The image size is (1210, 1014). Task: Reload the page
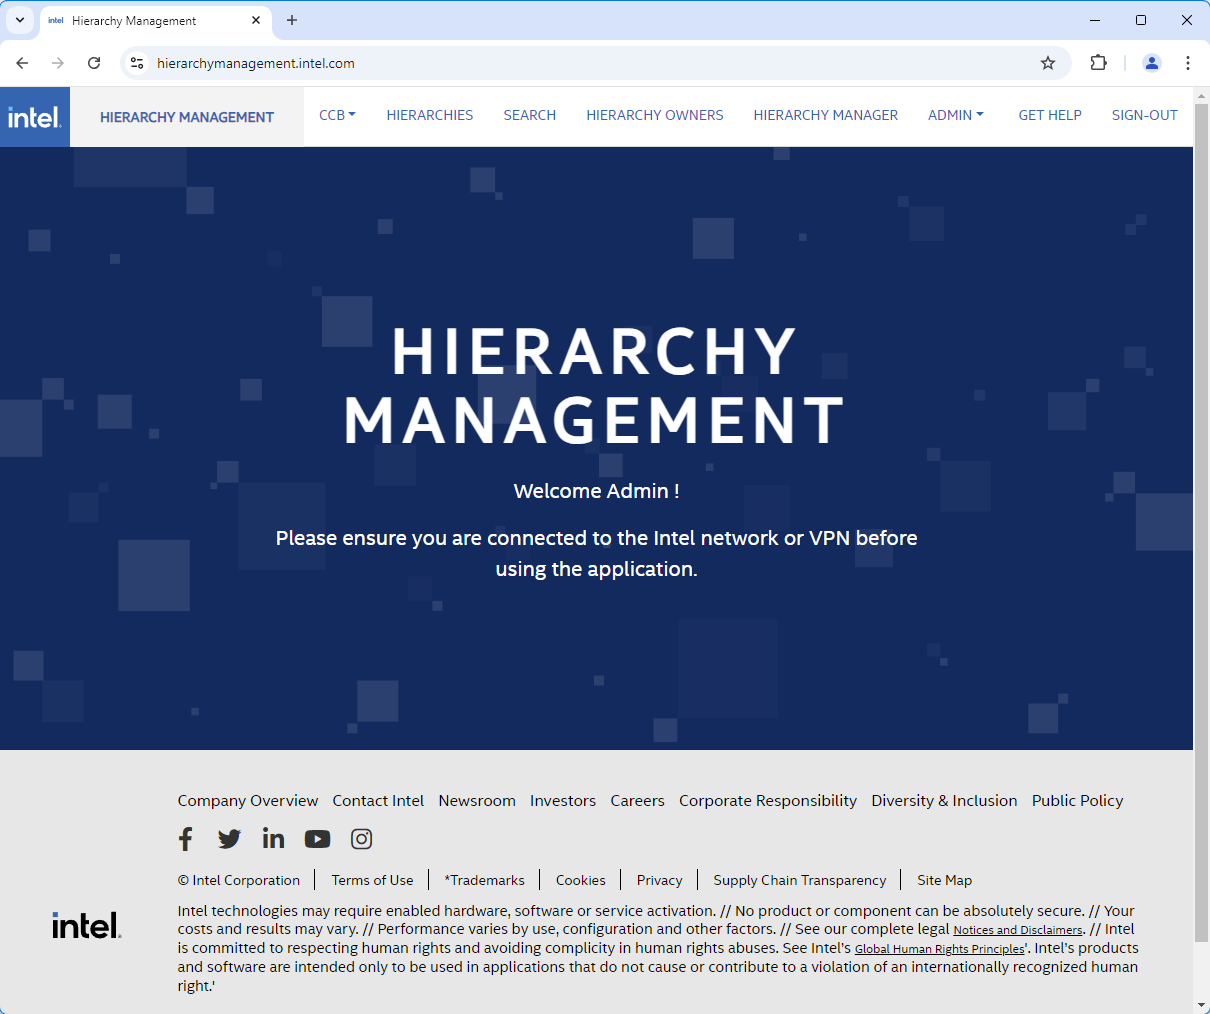point(94,63)
